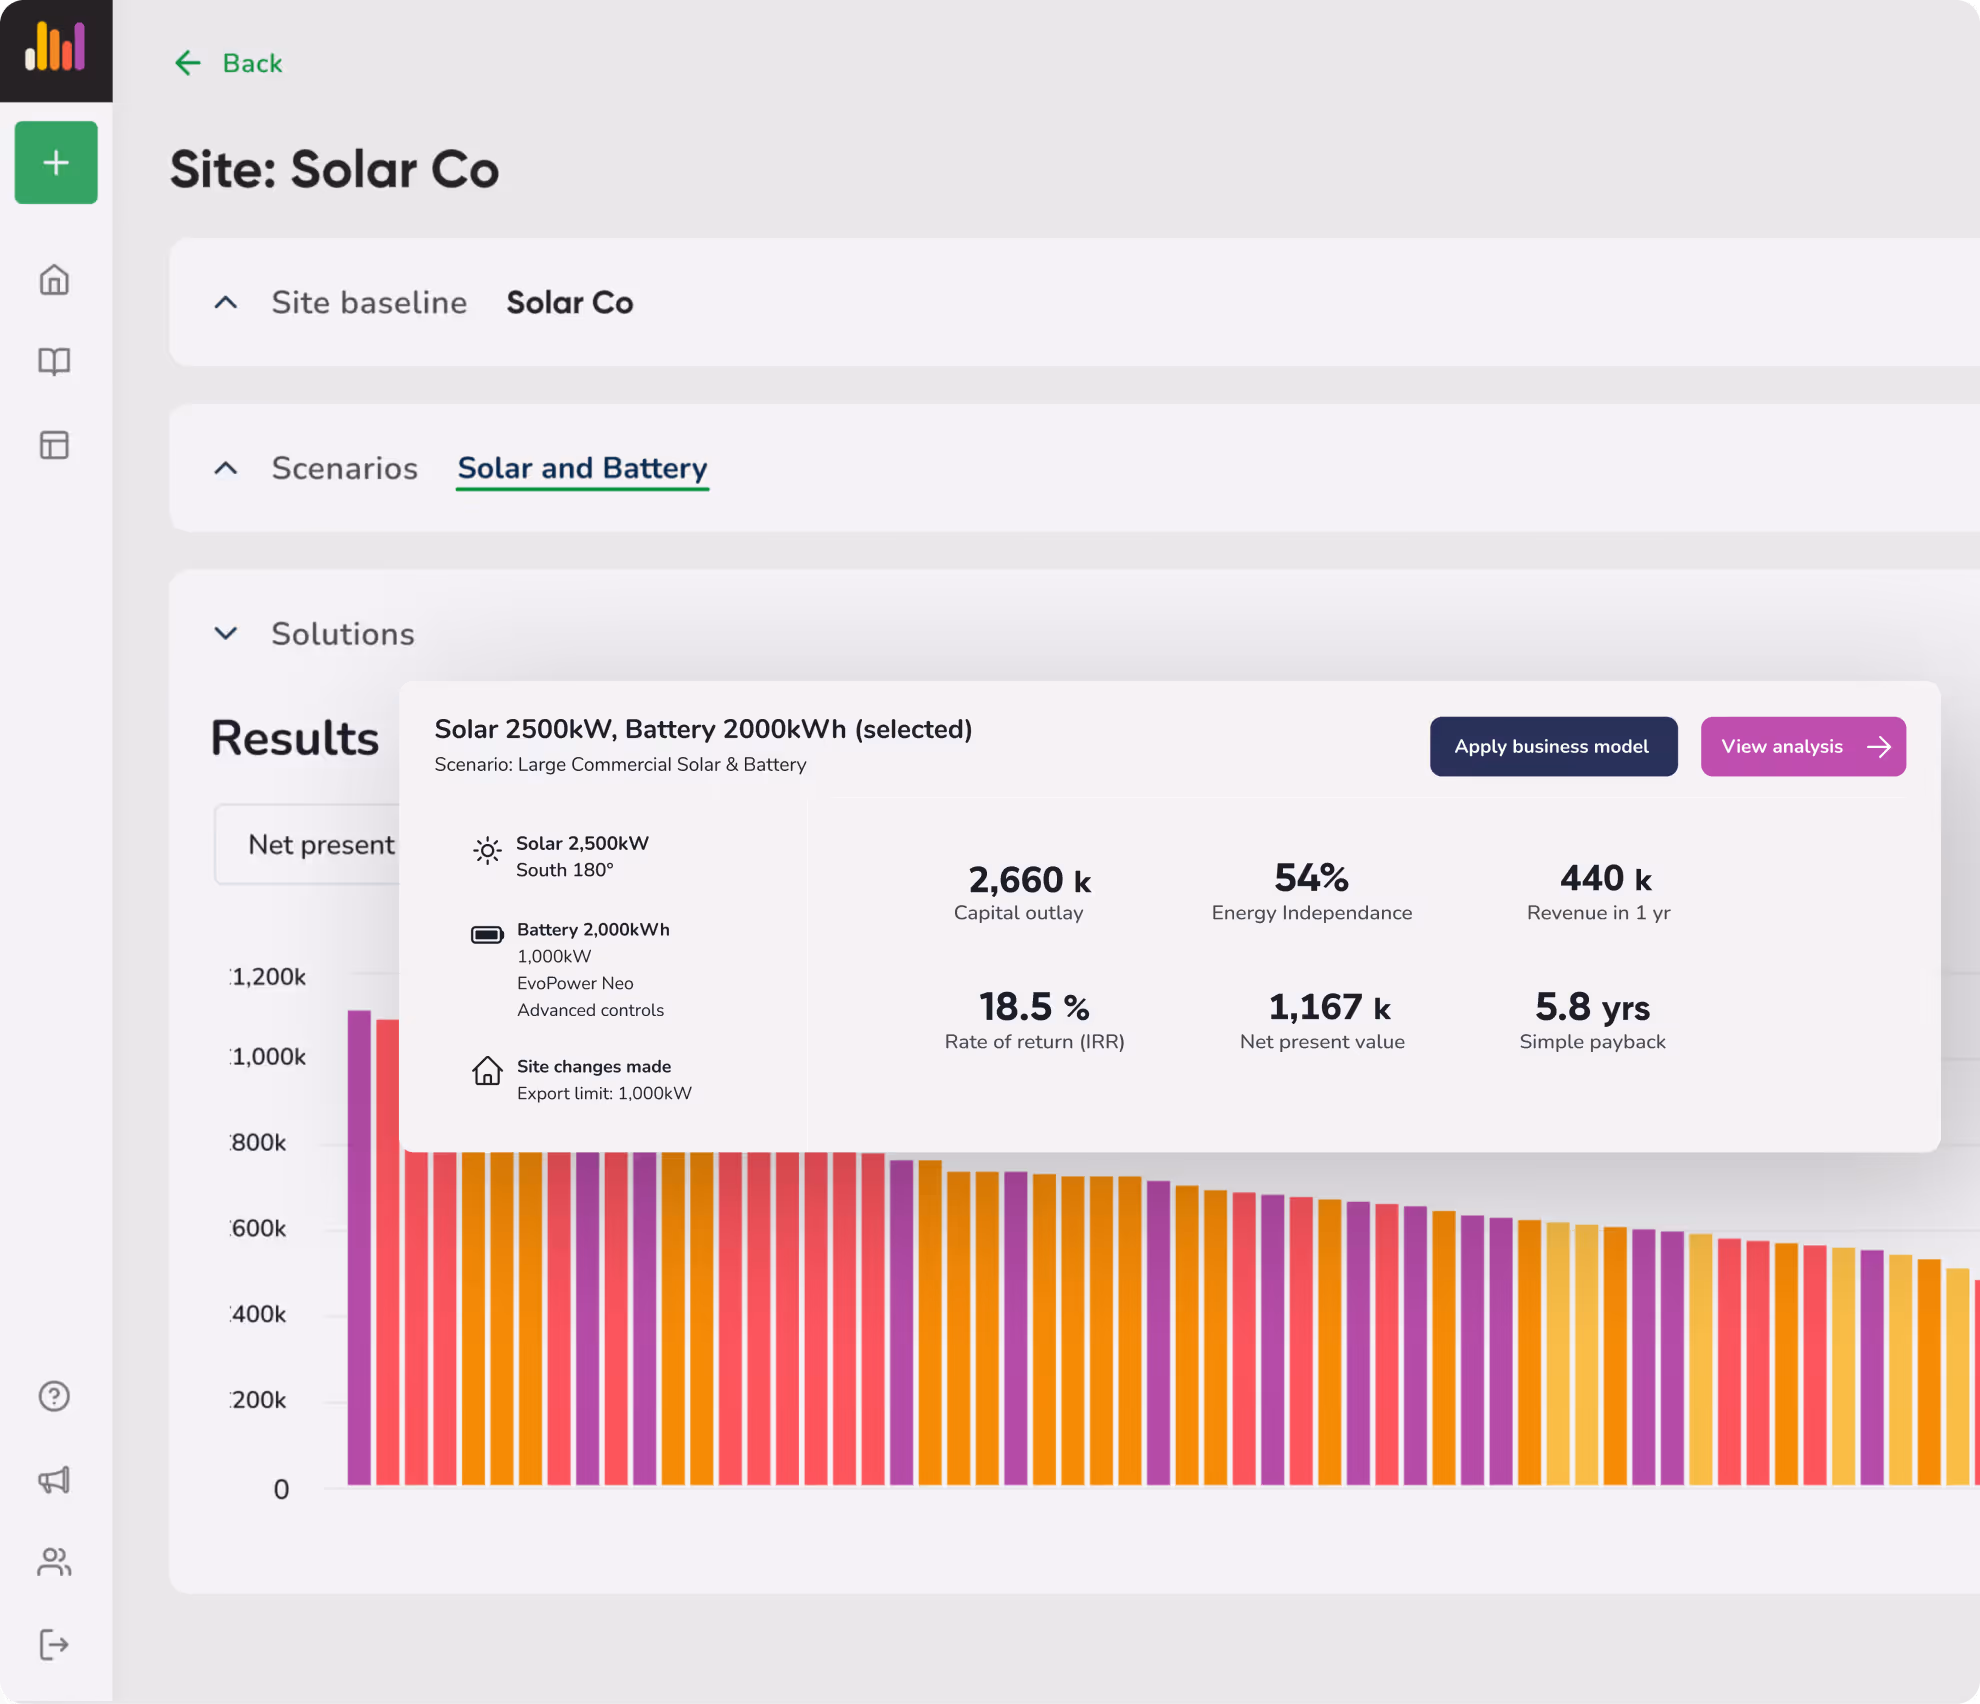This screenshot has height=1704, width=1980.
Task: Open the megaphone announcements icon
Action: pyautogui.click(x=54, y=1479)
